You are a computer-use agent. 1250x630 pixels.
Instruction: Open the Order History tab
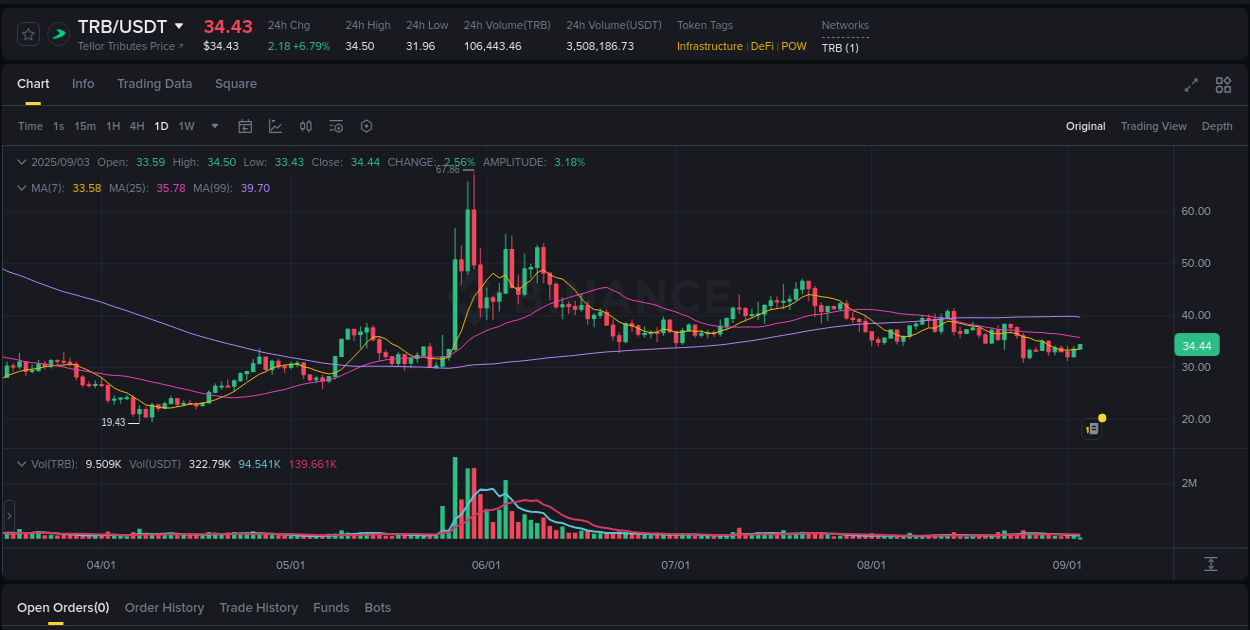click(164, 607)
